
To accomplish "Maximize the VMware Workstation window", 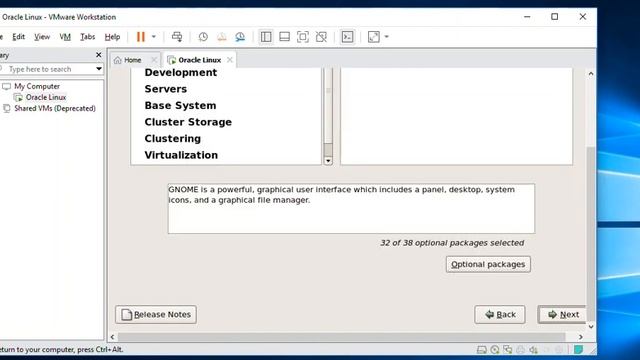I will tap(554, 17).
